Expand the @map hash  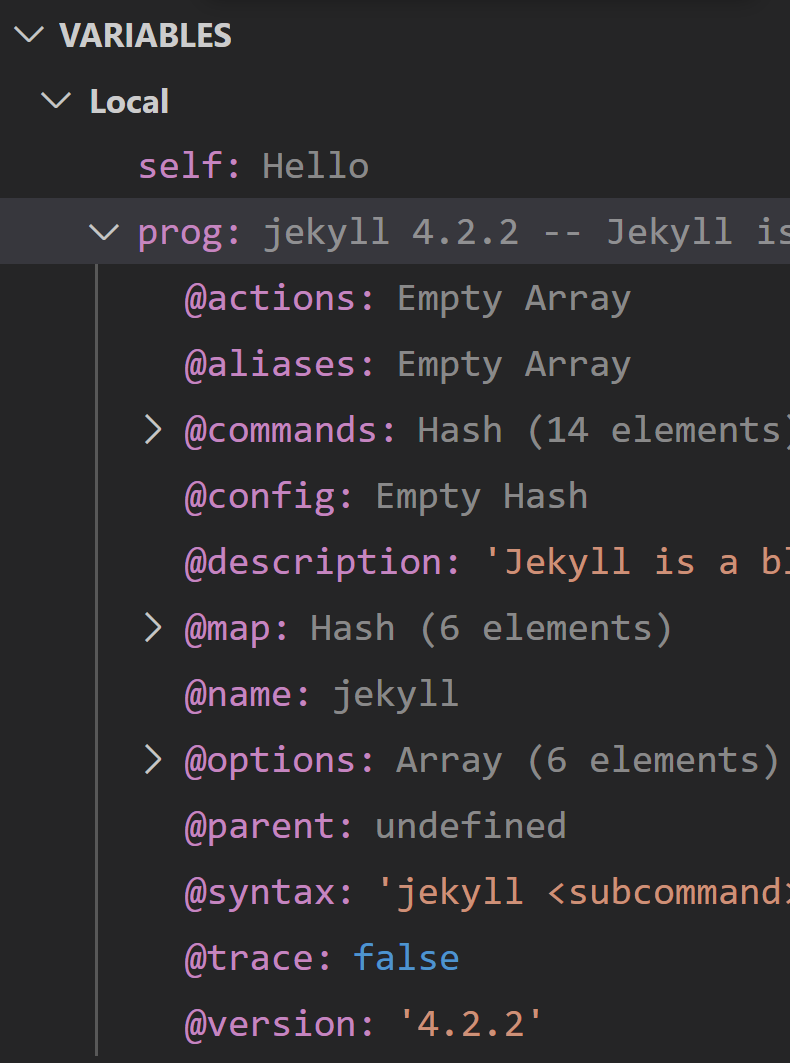click(154, 627)
